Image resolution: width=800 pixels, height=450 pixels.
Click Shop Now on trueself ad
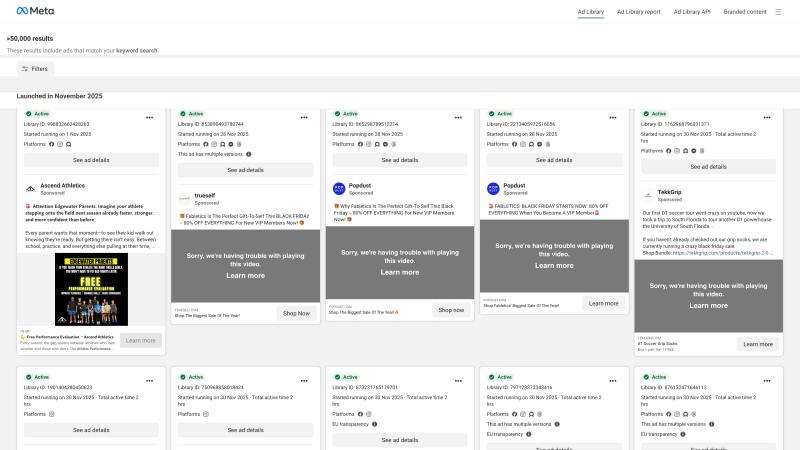(x=296, y=313)
